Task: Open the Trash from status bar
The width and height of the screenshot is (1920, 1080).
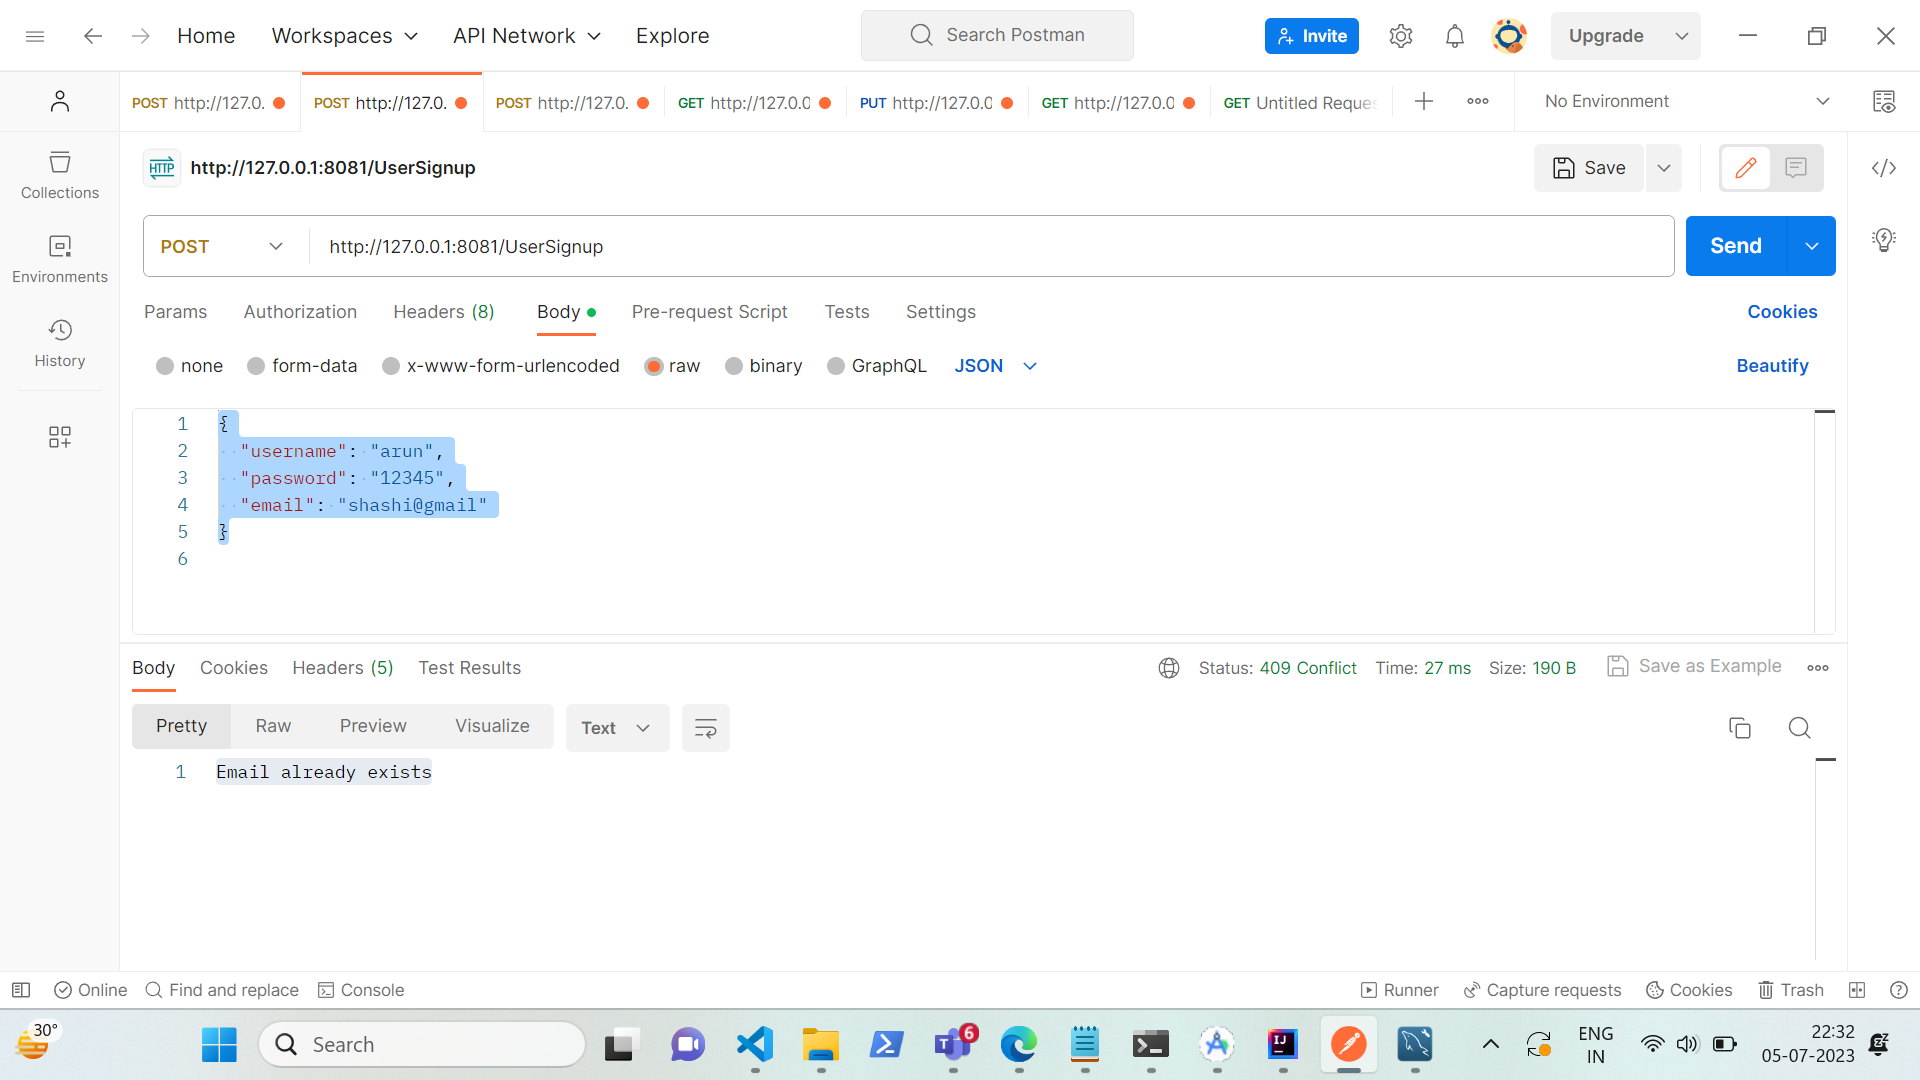Action: pyautogui.click(x=1791, y=990)
